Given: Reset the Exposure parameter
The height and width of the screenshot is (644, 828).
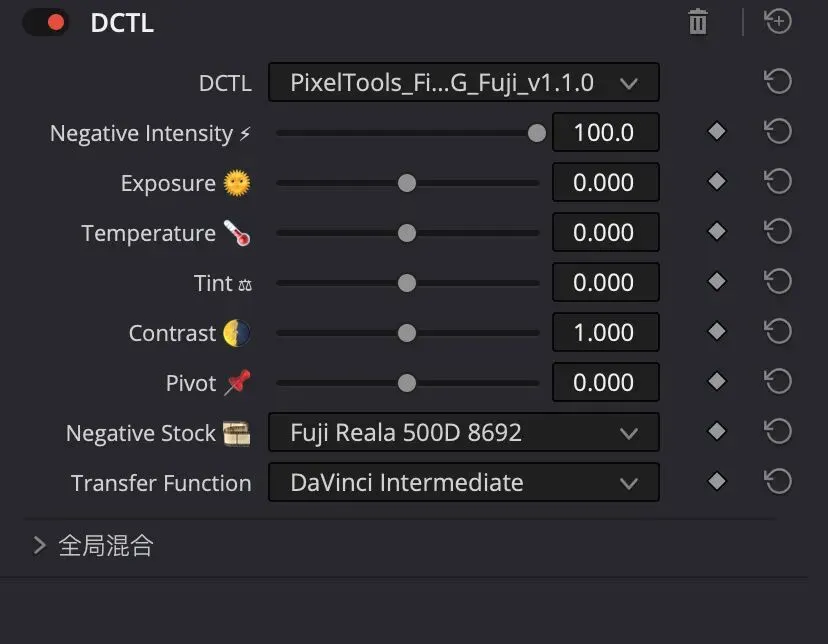Looking at the screenshot, I should [x=778, y=182].
